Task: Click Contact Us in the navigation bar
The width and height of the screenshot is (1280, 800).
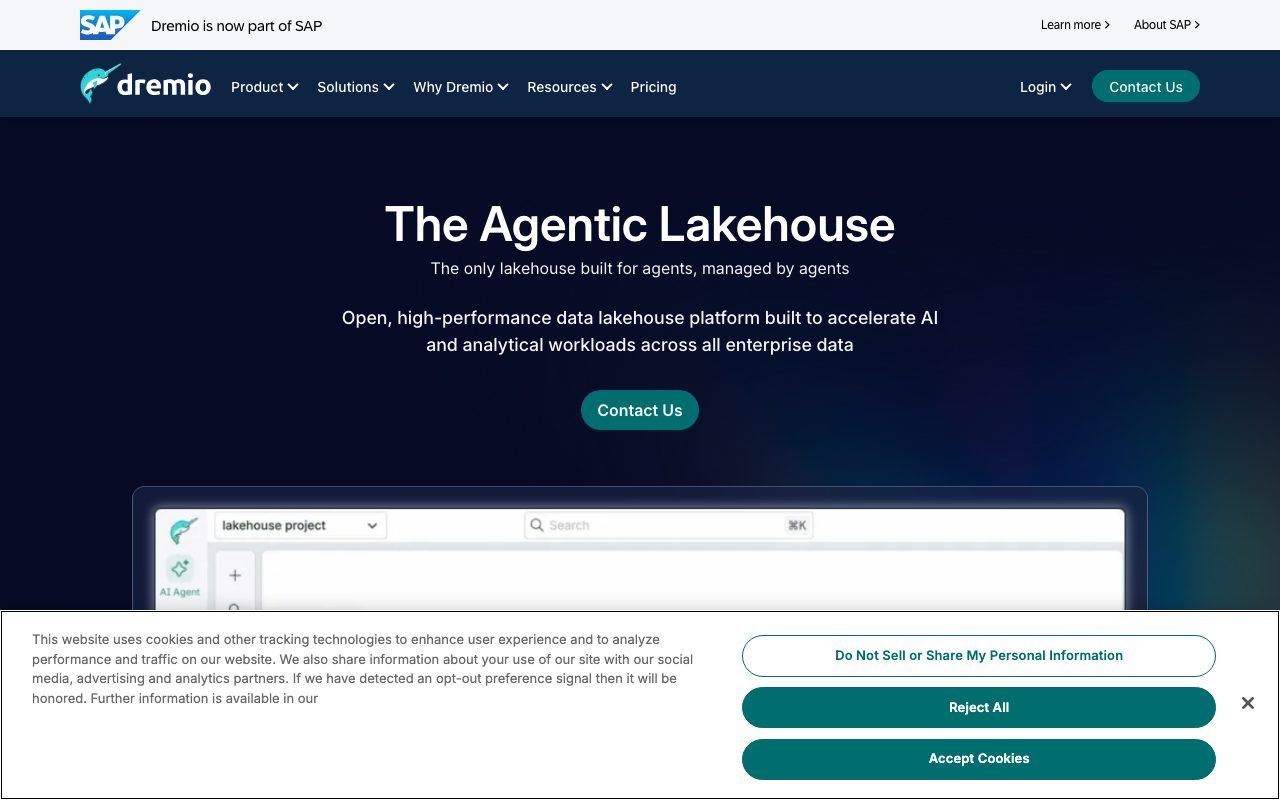Action: 1146,87
